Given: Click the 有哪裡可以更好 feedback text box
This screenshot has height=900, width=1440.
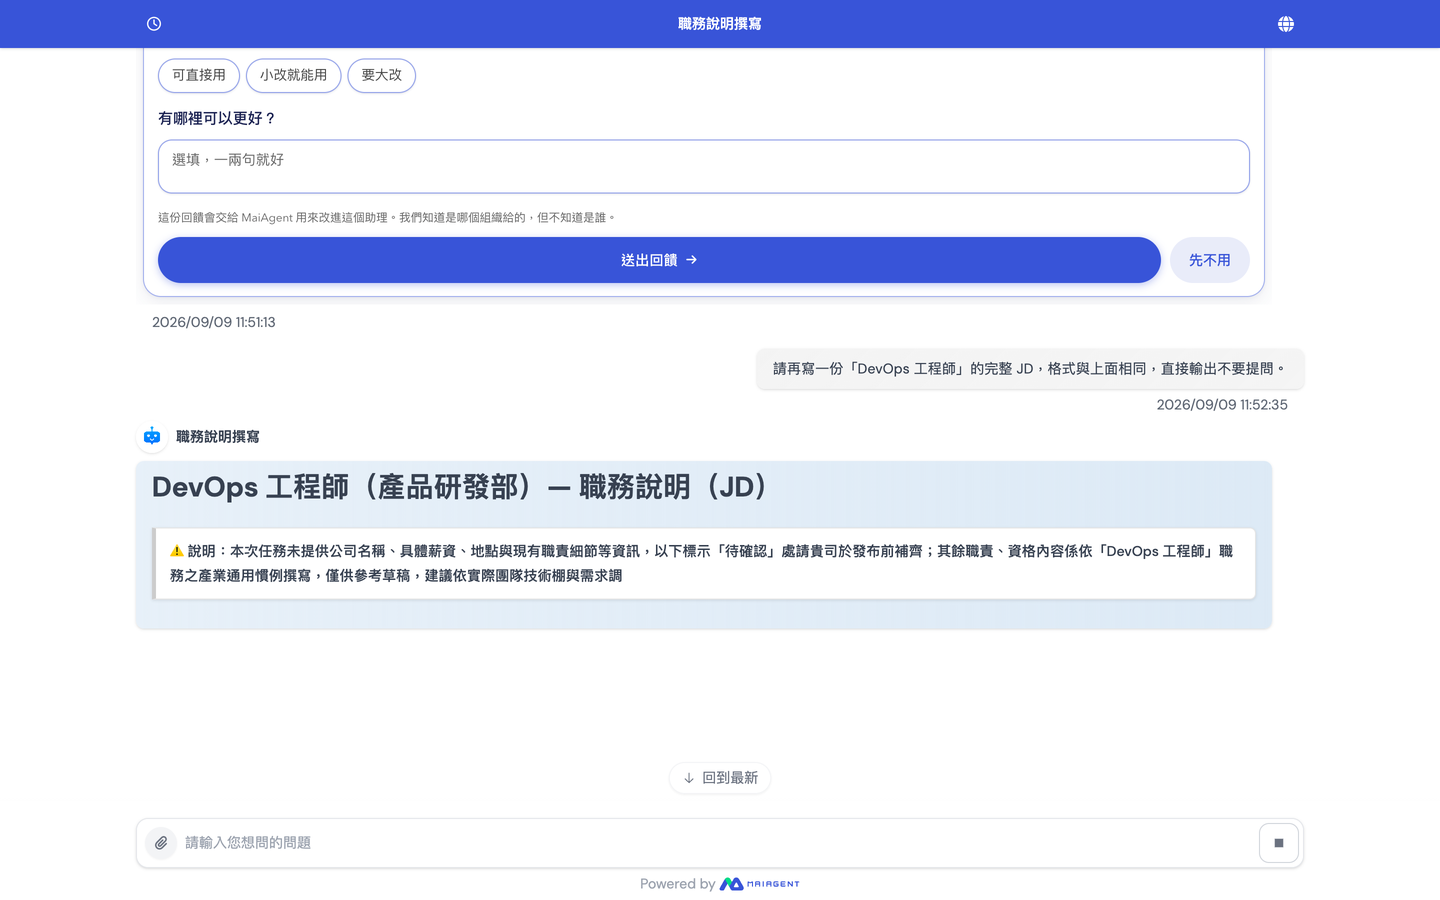Looking at the screenshot, I should (704, 166).
